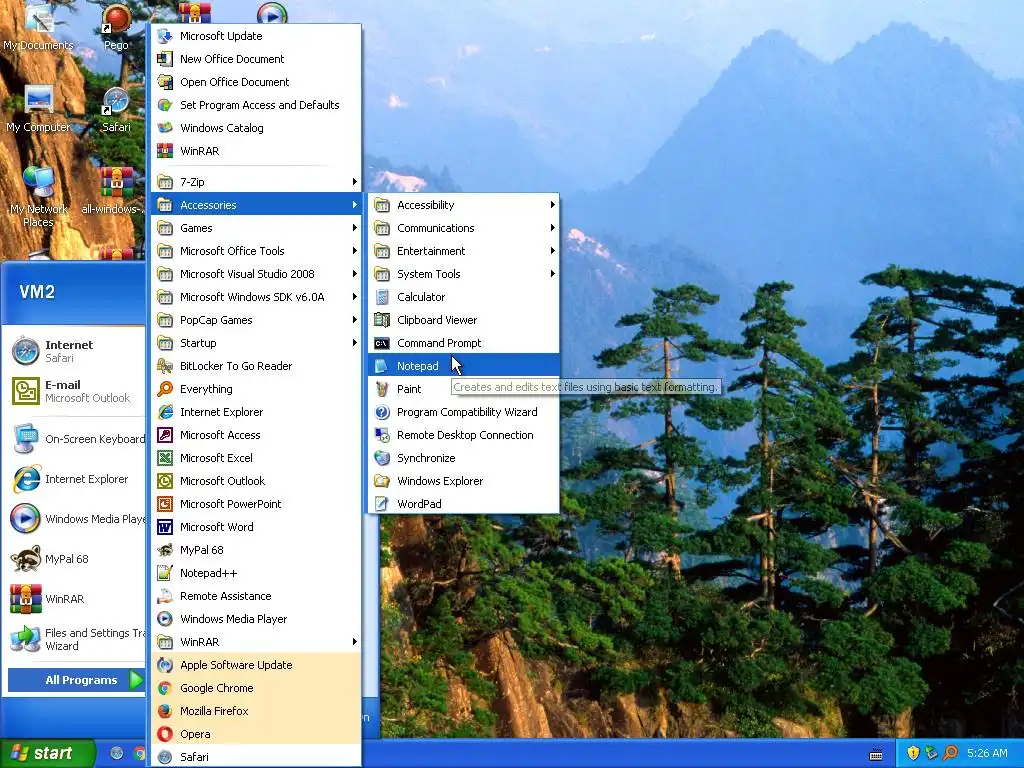1024x768 pixels.
Task: Click the Calculator icon
Action: [382, 297]
